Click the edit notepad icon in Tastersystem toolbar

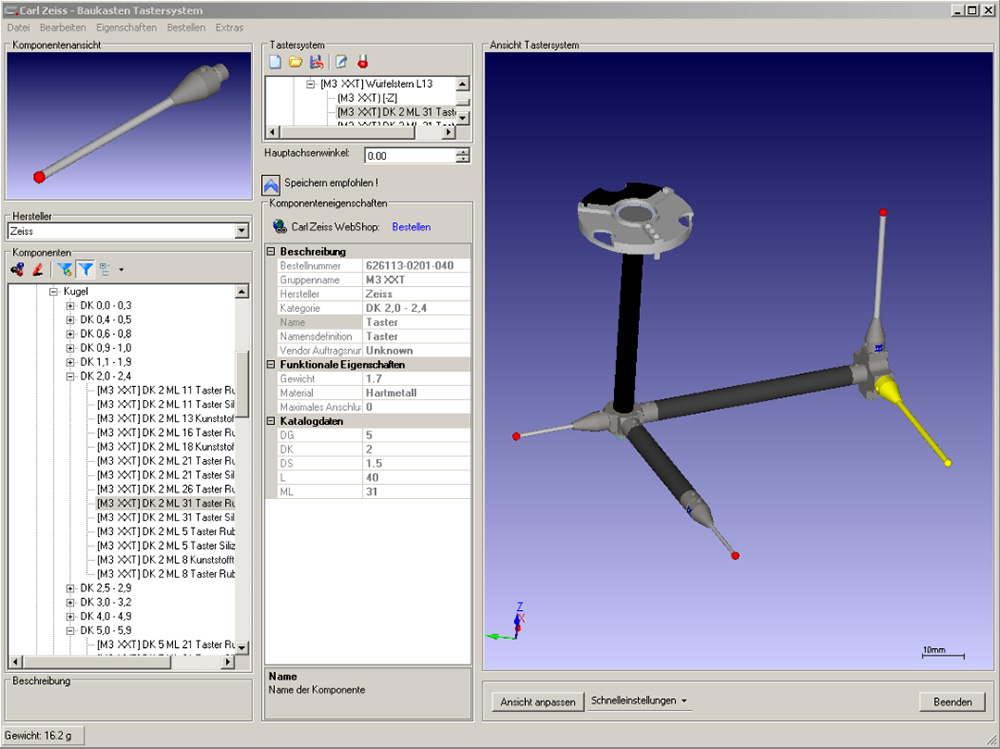pyautogui.click(x=342, y=62)
